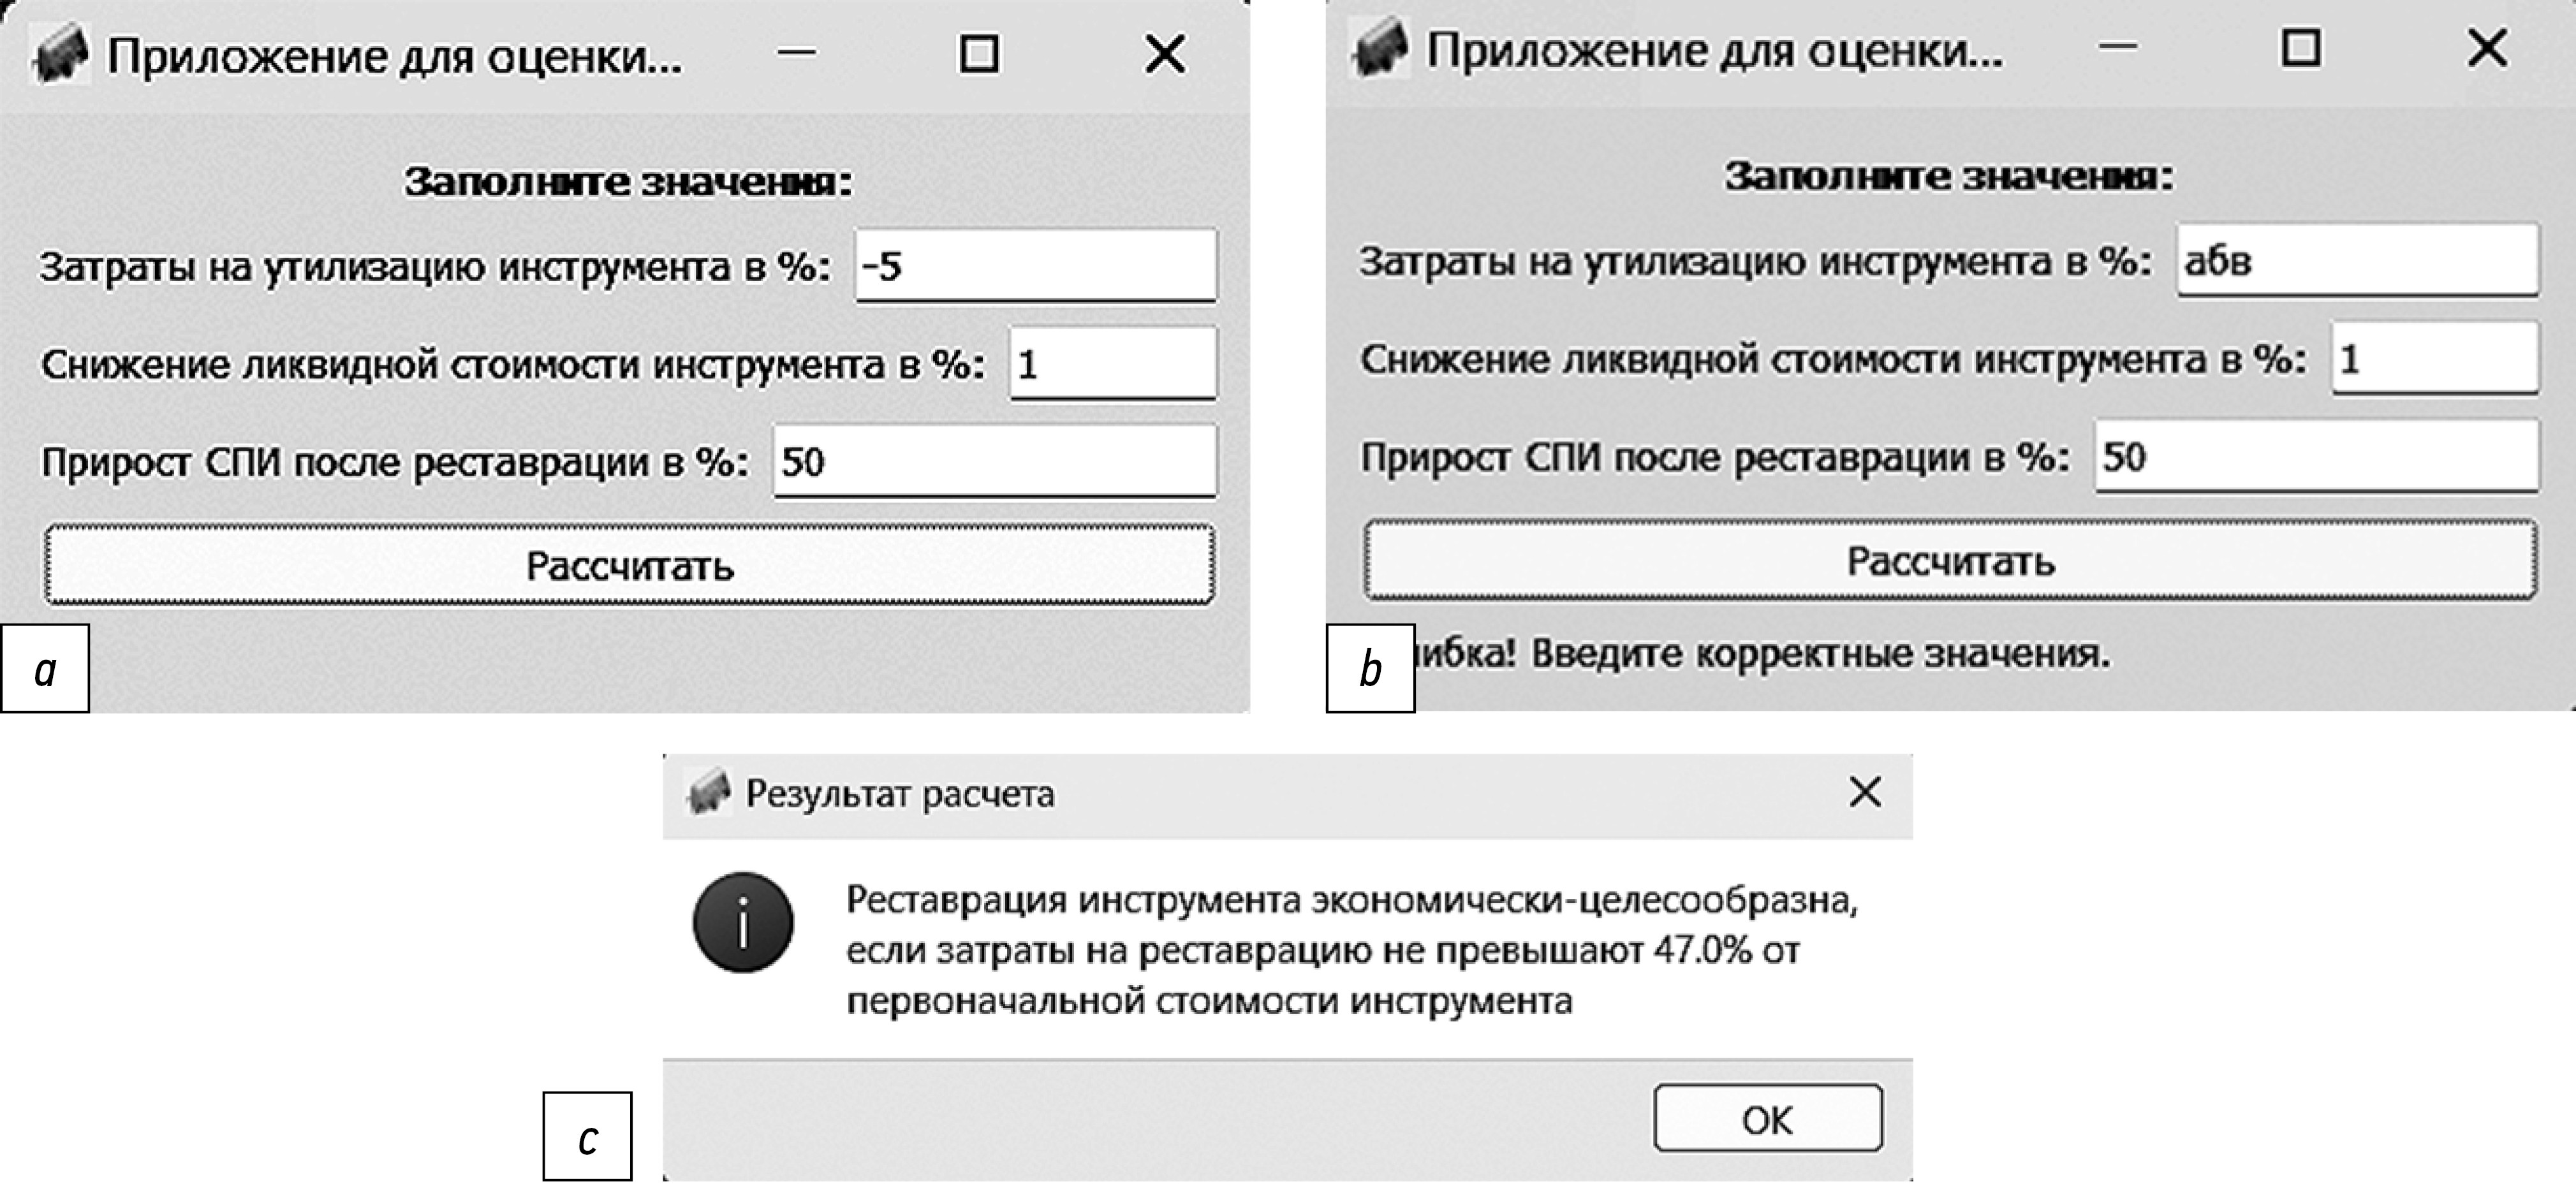
Task: Maximize the window containing the абв value
Action: (2300, 48)
